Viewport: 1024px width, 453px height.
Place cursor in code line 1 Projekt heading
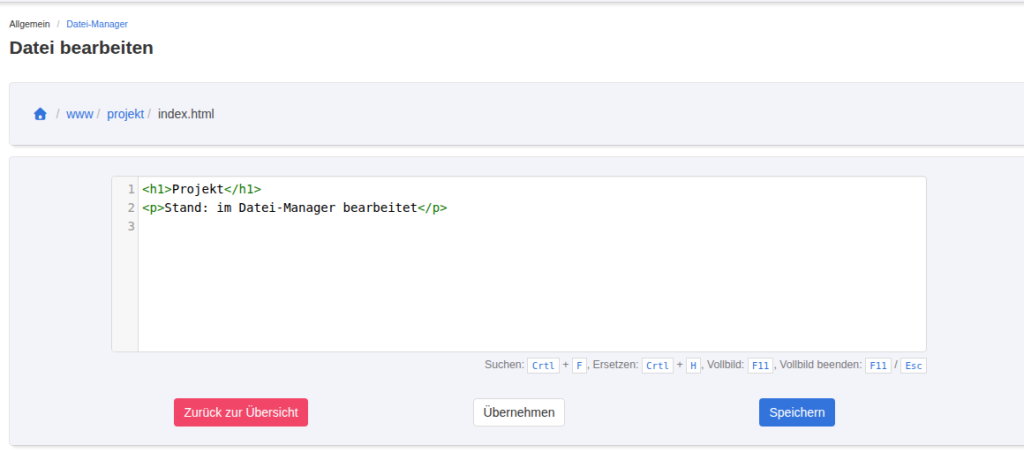[202, 189]
